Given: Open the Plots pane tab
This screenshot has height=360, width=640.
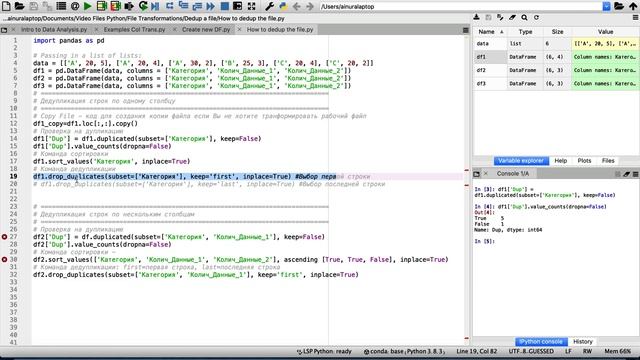Looking at the screenshot, I should click(584, 160).
